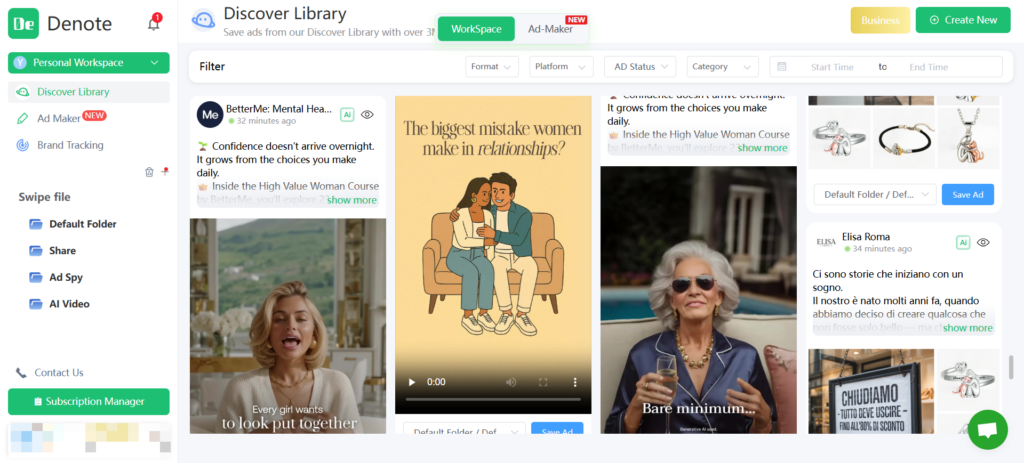Click the Subscription Manager button
Viewport: 1024px width, 463px height.
(89, 402)
